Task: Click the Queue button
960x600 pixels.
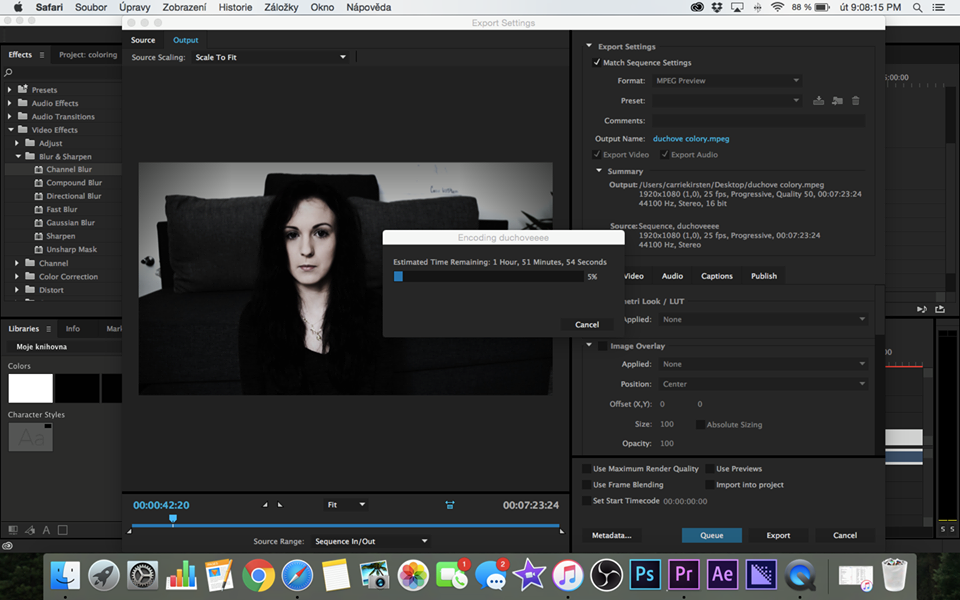Action: click(x=711, y=535)
